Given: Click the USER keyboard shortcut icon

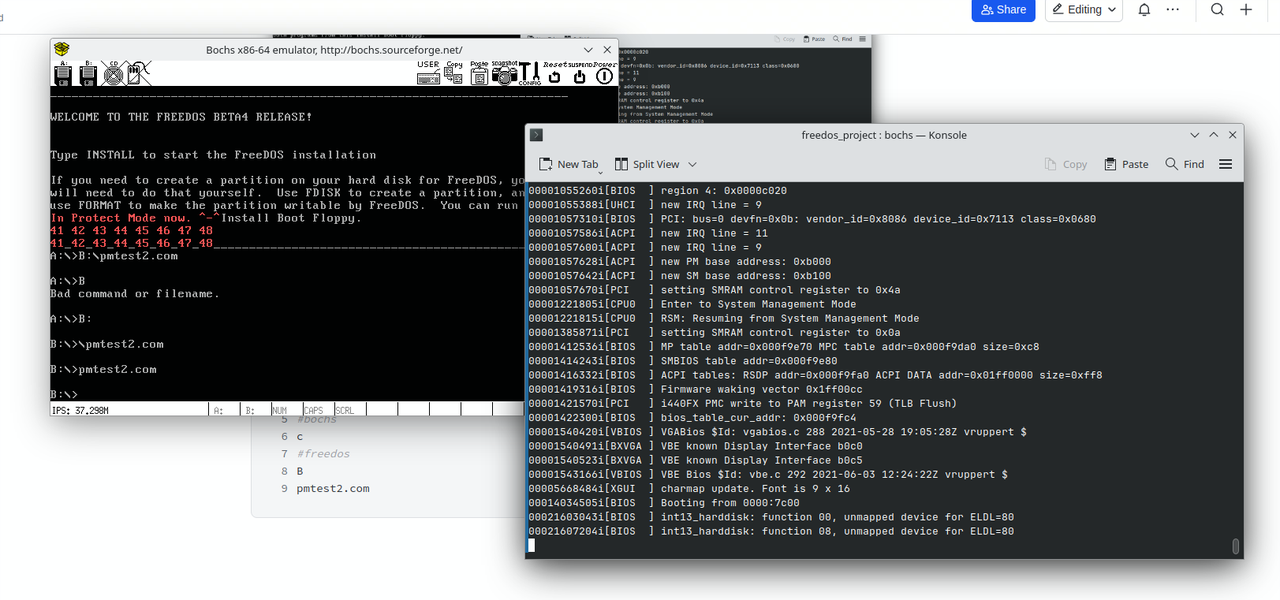Looking at the screenshot, I should click(428, 73).
